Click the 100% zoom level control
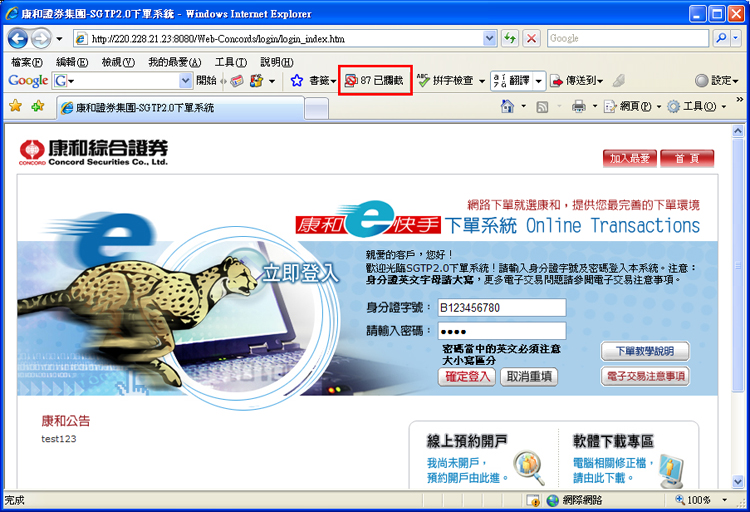The height and width of the screenshot is (512, 750). pyautogui.click(x=701, y=500)
